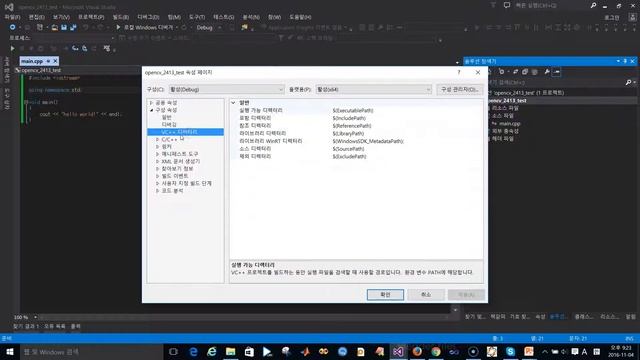The width and height of the screenshot is (640, 360).
Task: Start the Local Windows Debugger
Action: coord(146,27)
